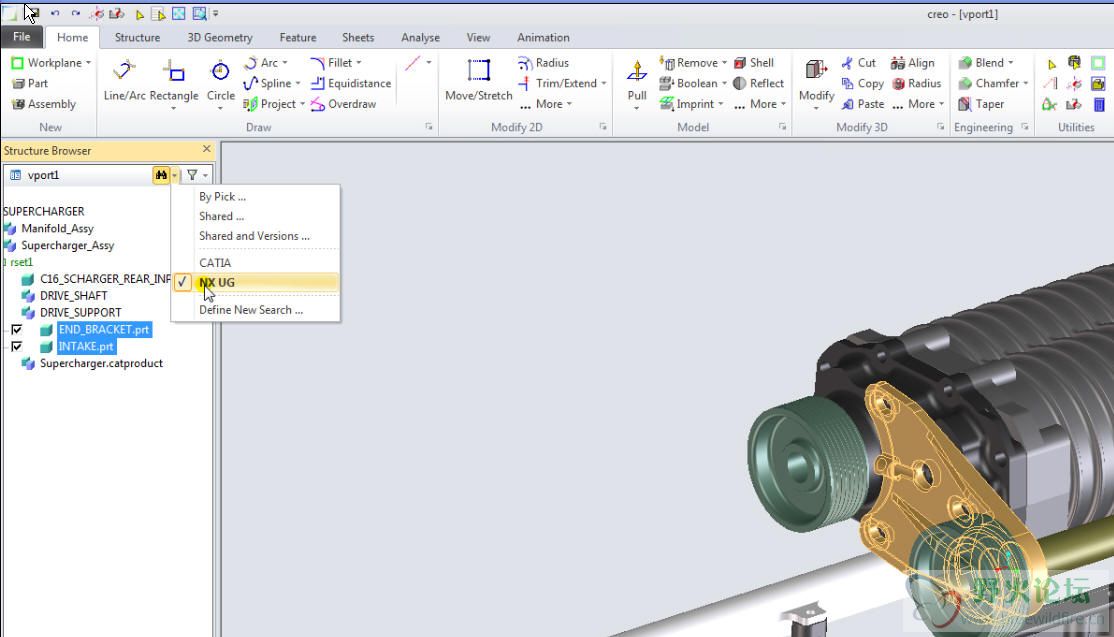Switch to the 3D Geometry tab

pyautogui.click(x=220, y=38)
